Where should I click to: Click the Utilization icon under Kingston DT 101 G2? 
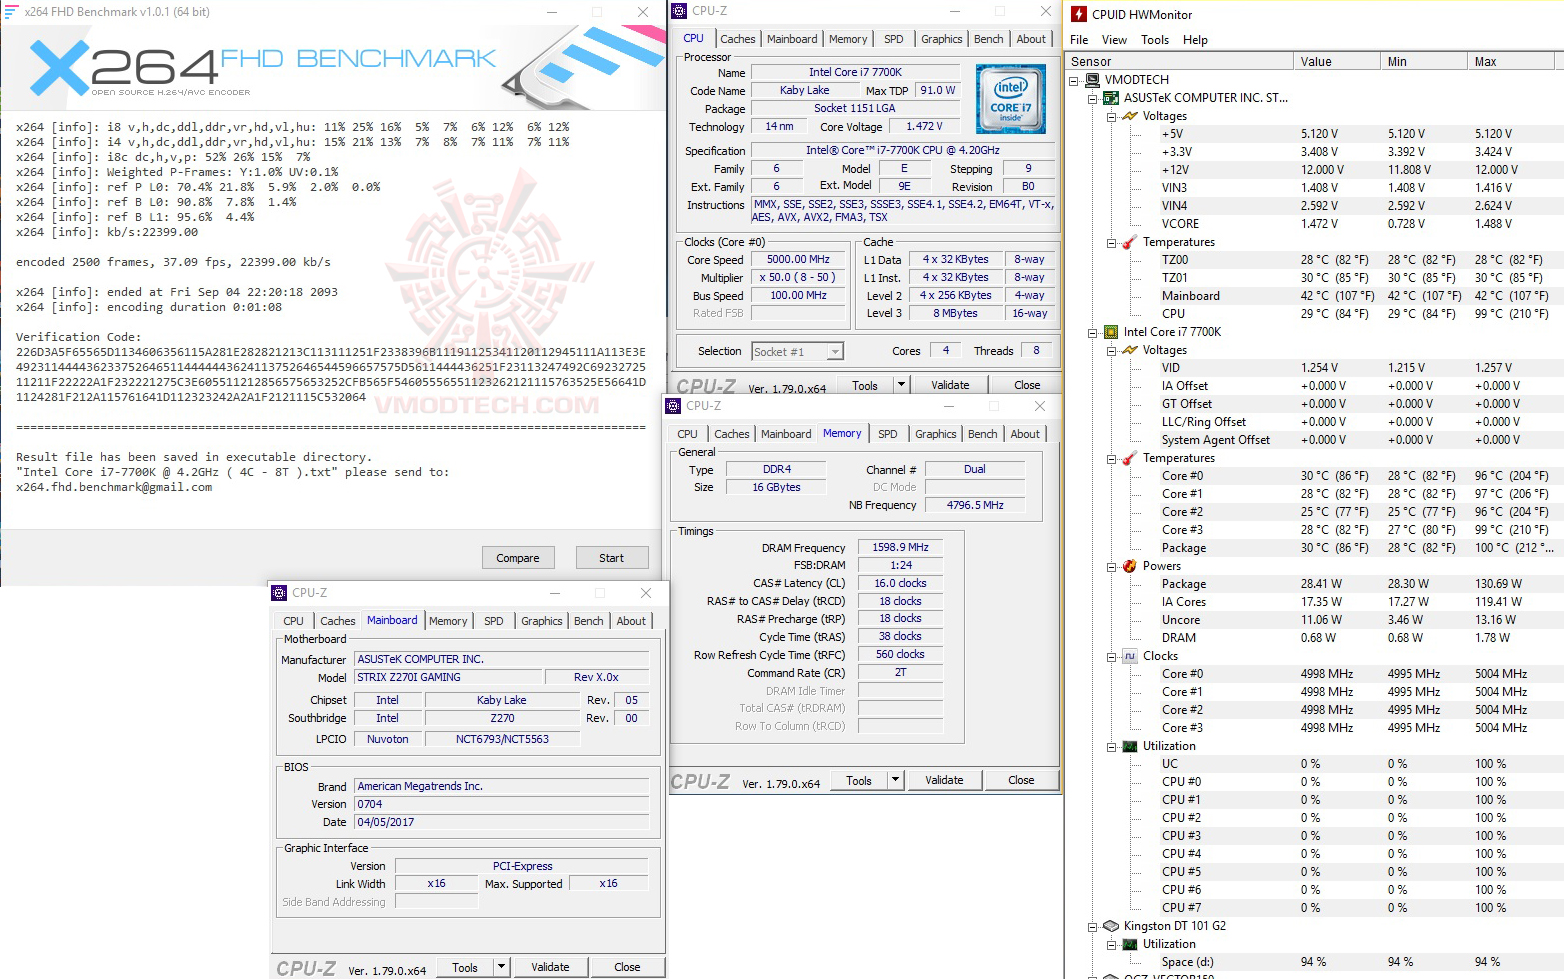(1129, 944)
